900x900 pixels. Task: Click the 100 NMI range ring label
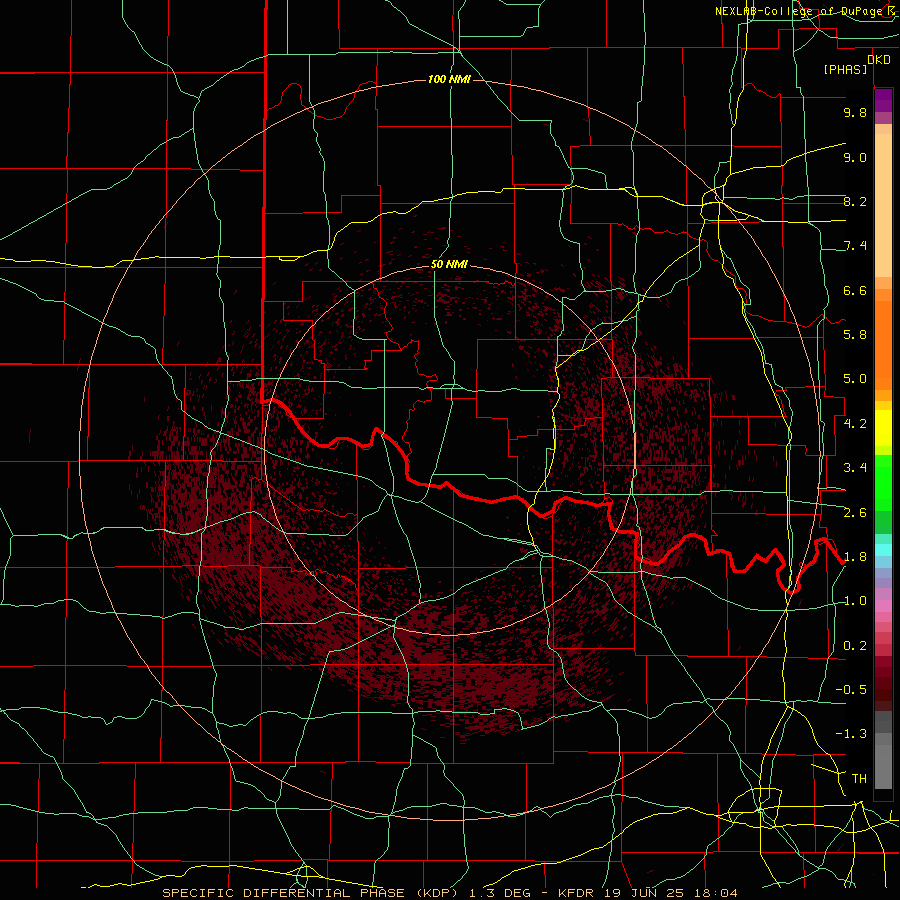click(449, 79)
